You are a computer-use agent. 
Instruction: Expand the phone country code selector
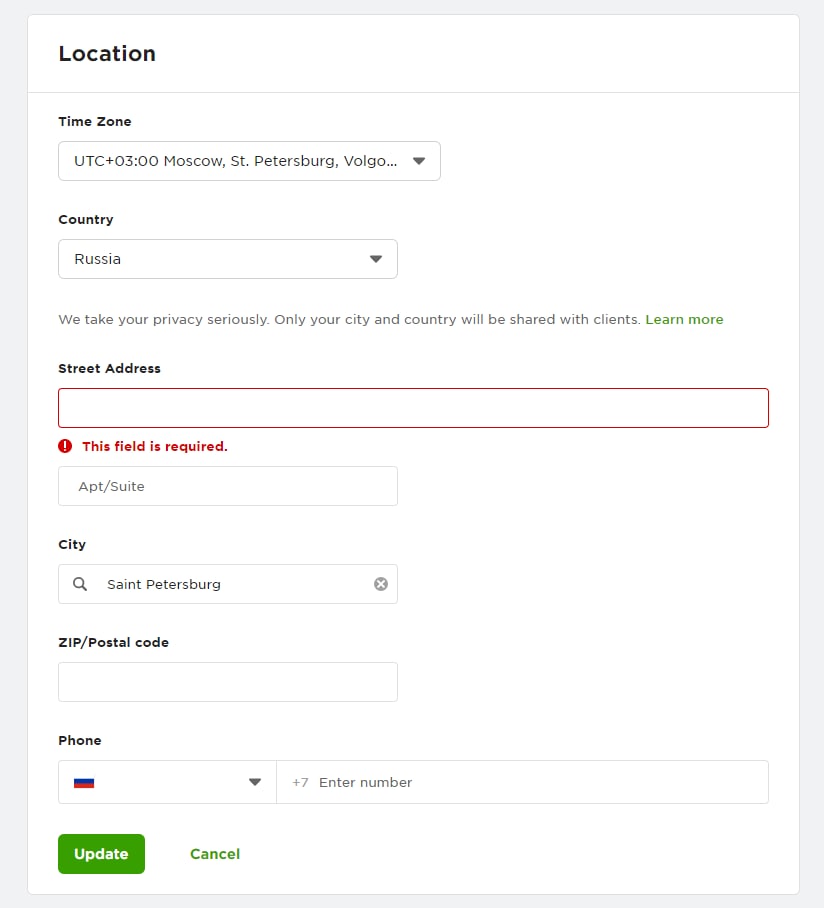[x=167, y=782]
